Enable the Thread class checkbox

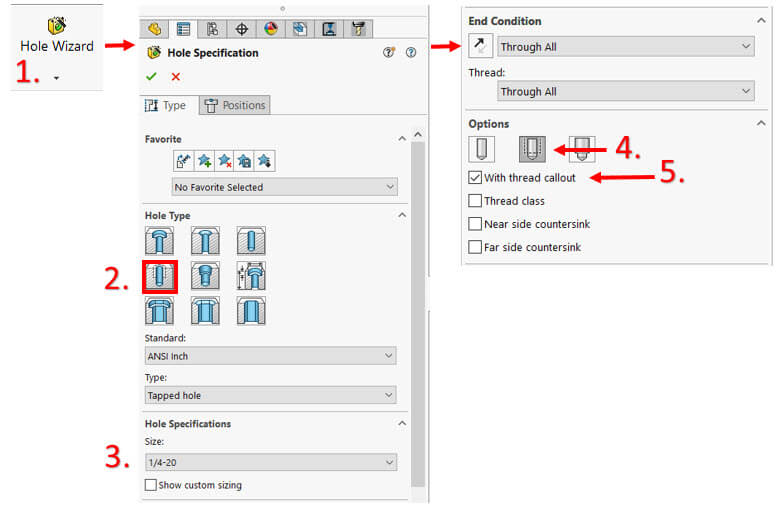tap(475, 201)
